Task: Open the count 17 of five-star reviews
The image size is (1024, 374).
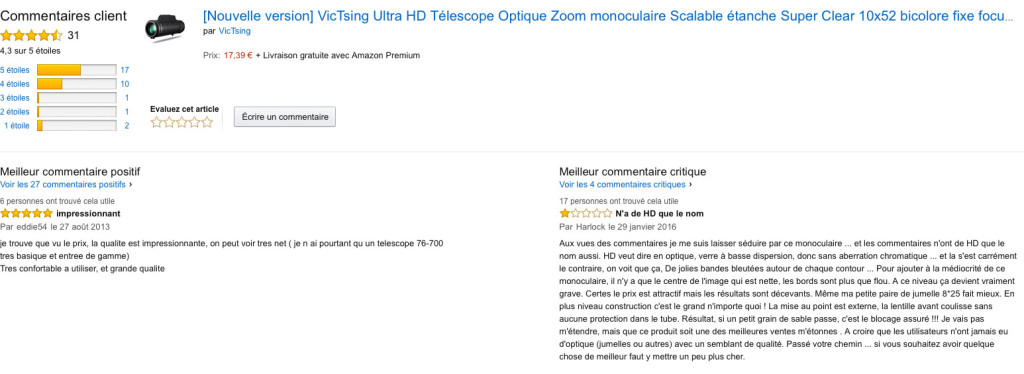Action: [125, 70]
